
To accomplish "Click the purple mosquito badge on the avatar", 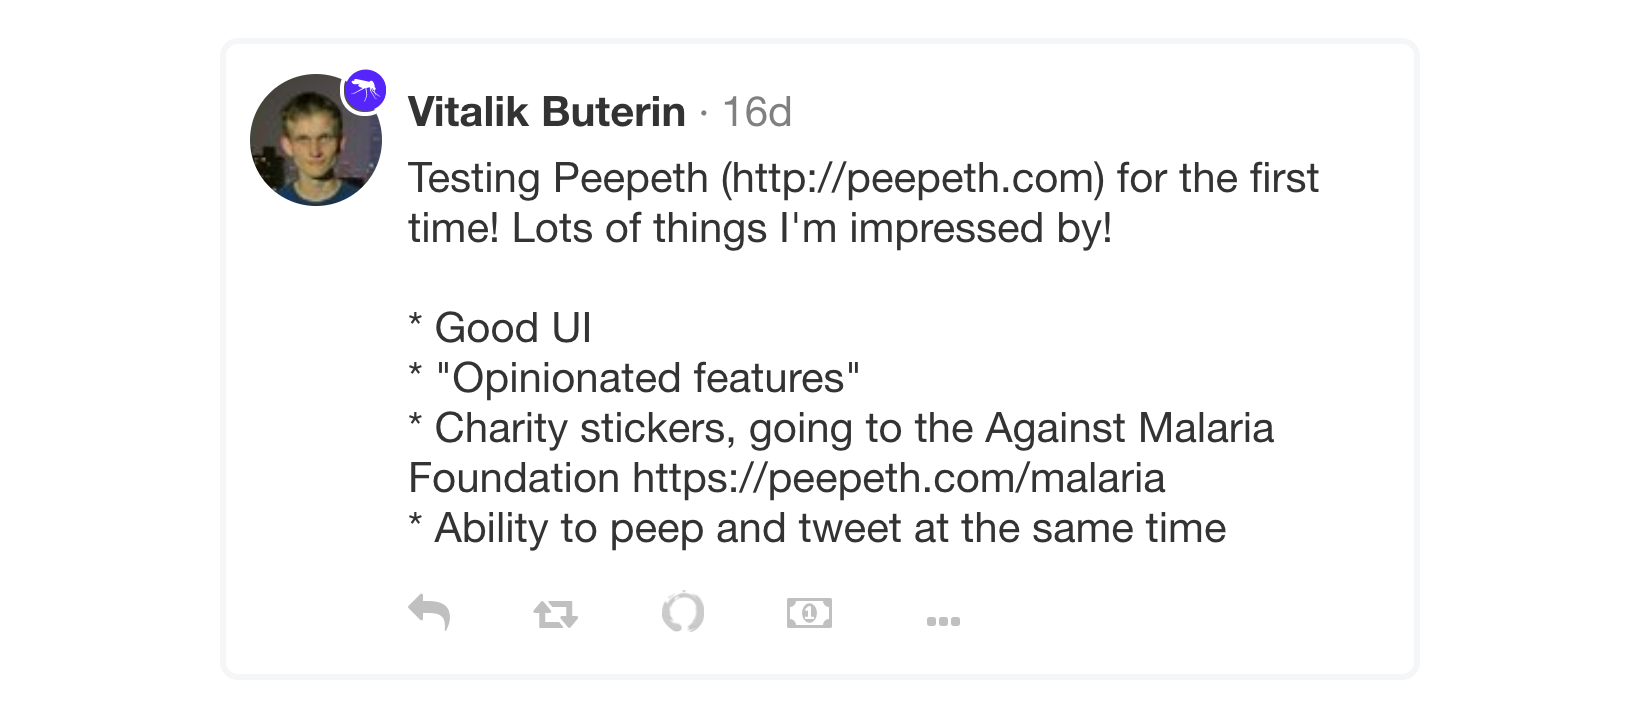I will click(x=365, y=92).
